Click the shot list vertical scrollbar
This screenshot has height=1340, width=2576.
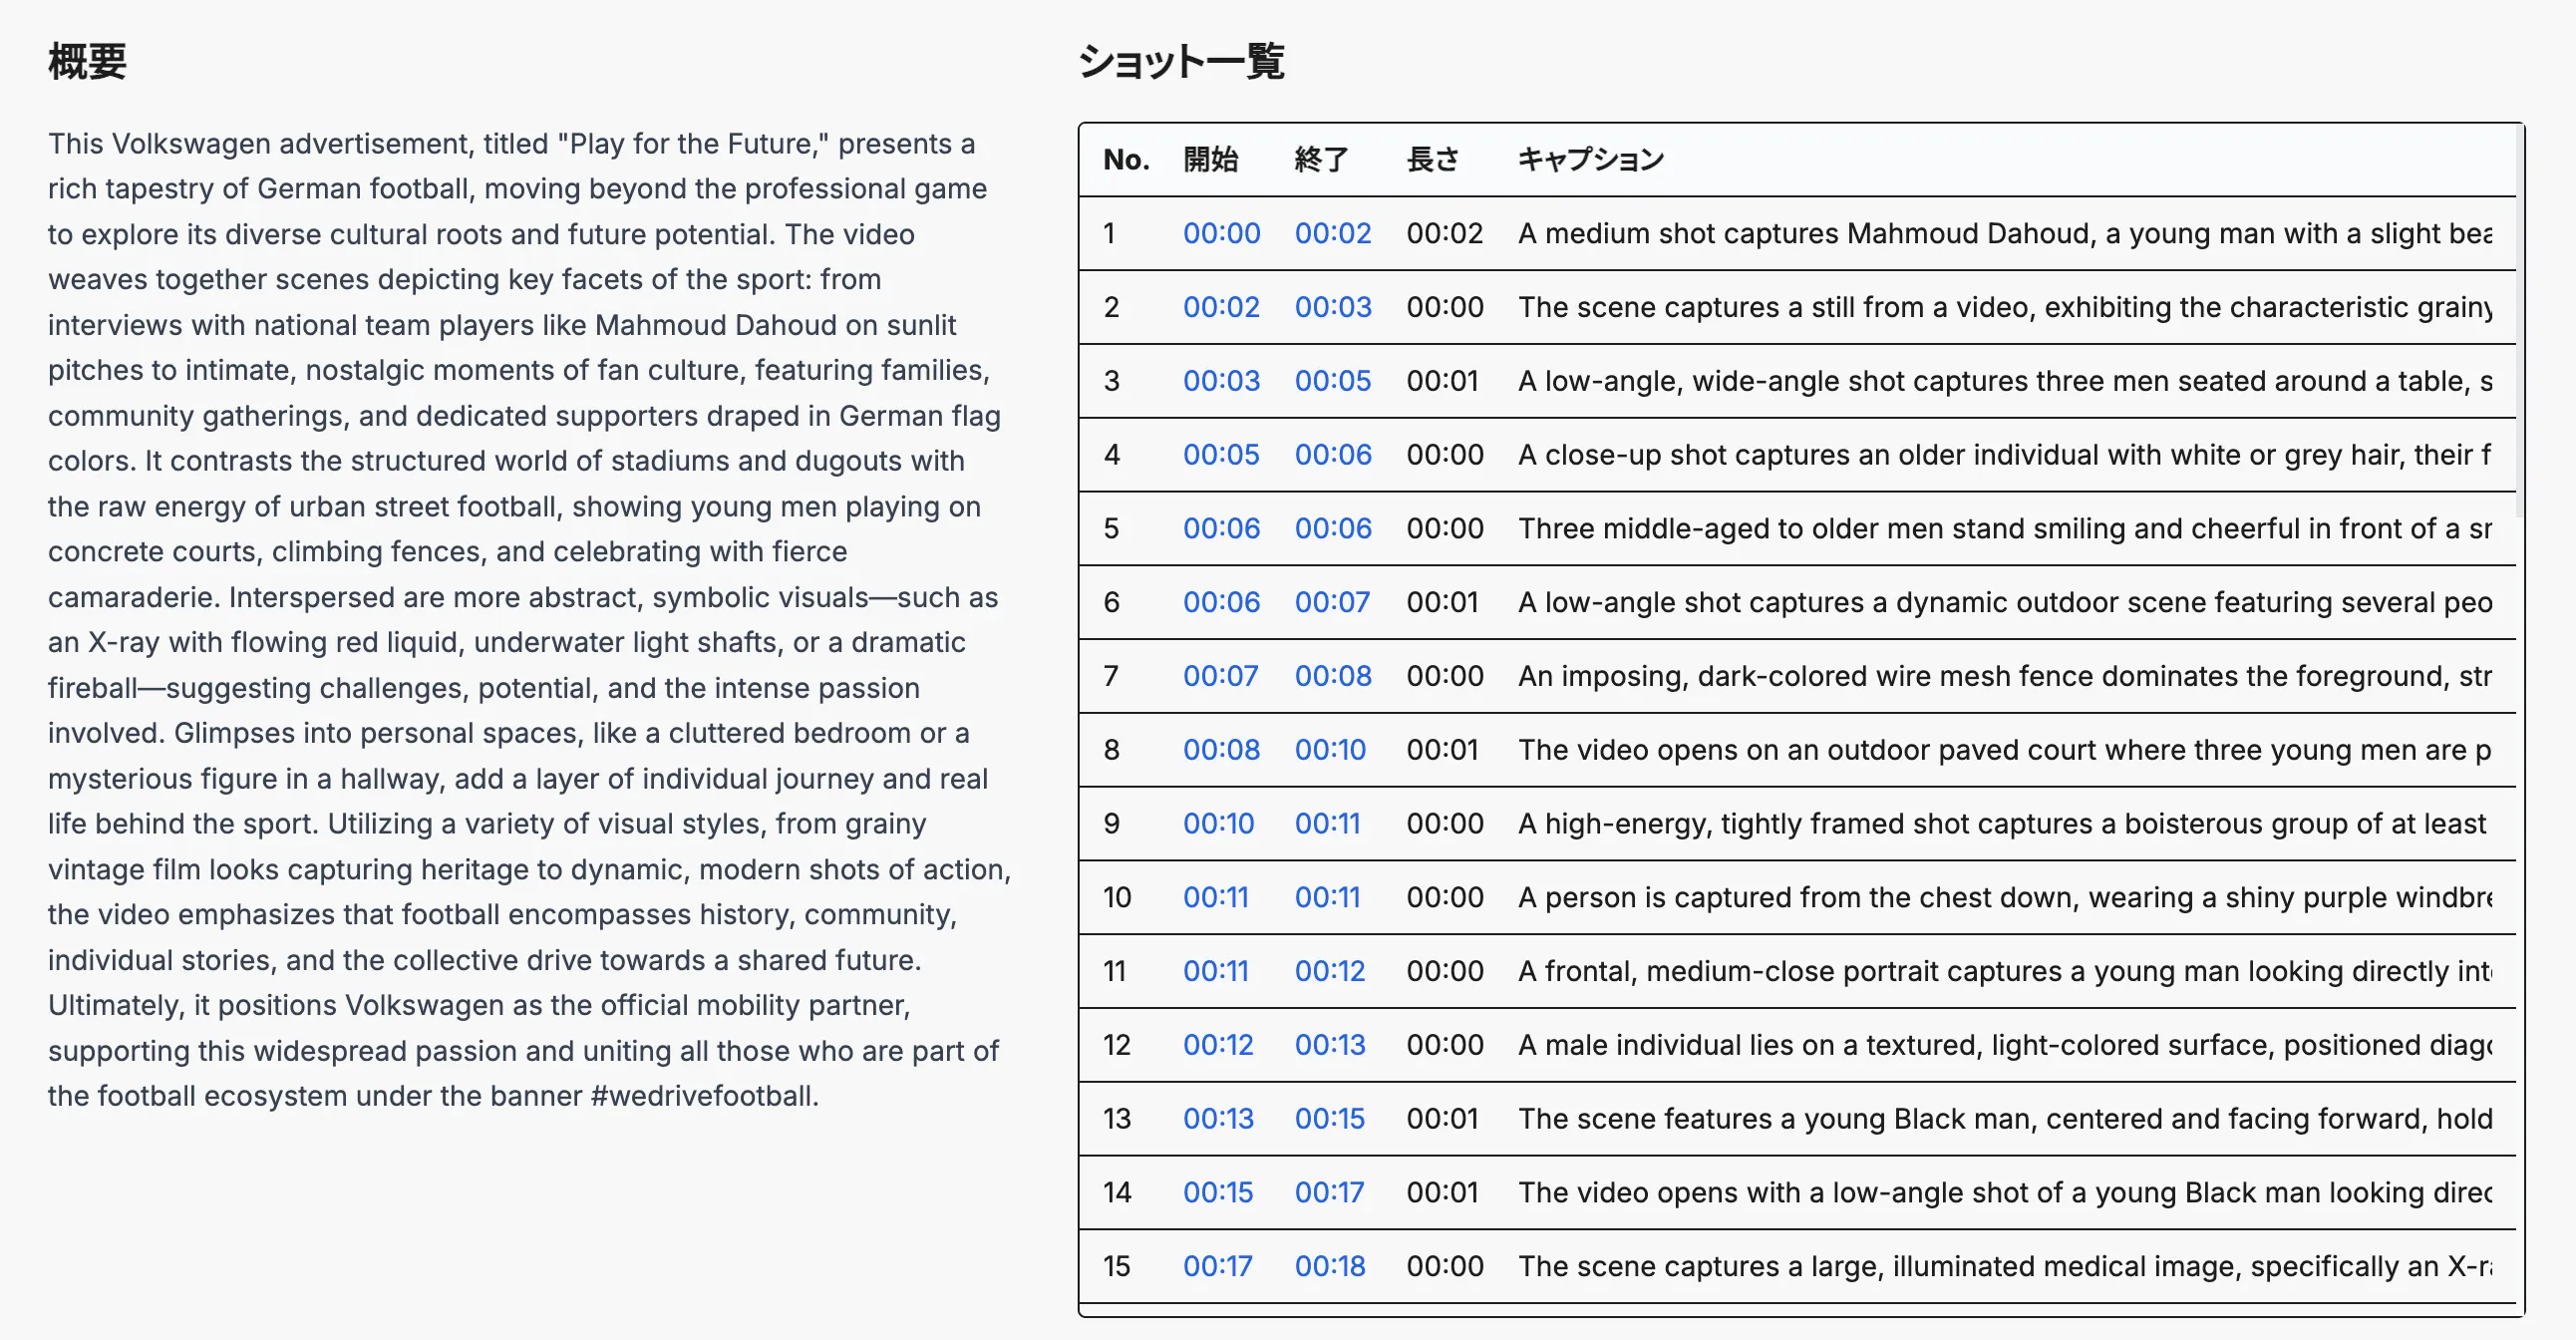[2521, 320]
